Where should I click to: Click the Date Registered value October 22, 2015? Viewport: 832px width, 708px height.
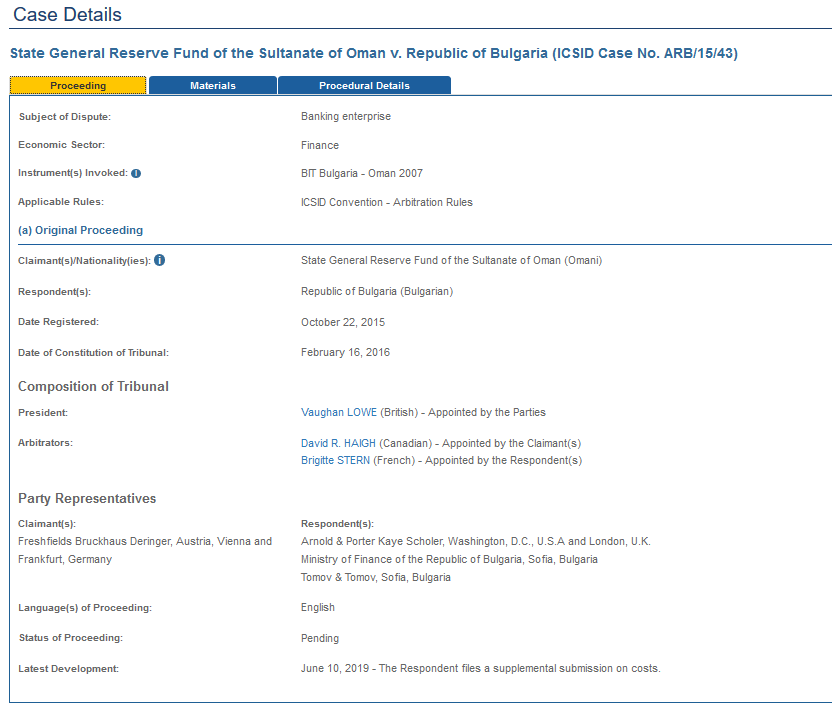(342, 323)
